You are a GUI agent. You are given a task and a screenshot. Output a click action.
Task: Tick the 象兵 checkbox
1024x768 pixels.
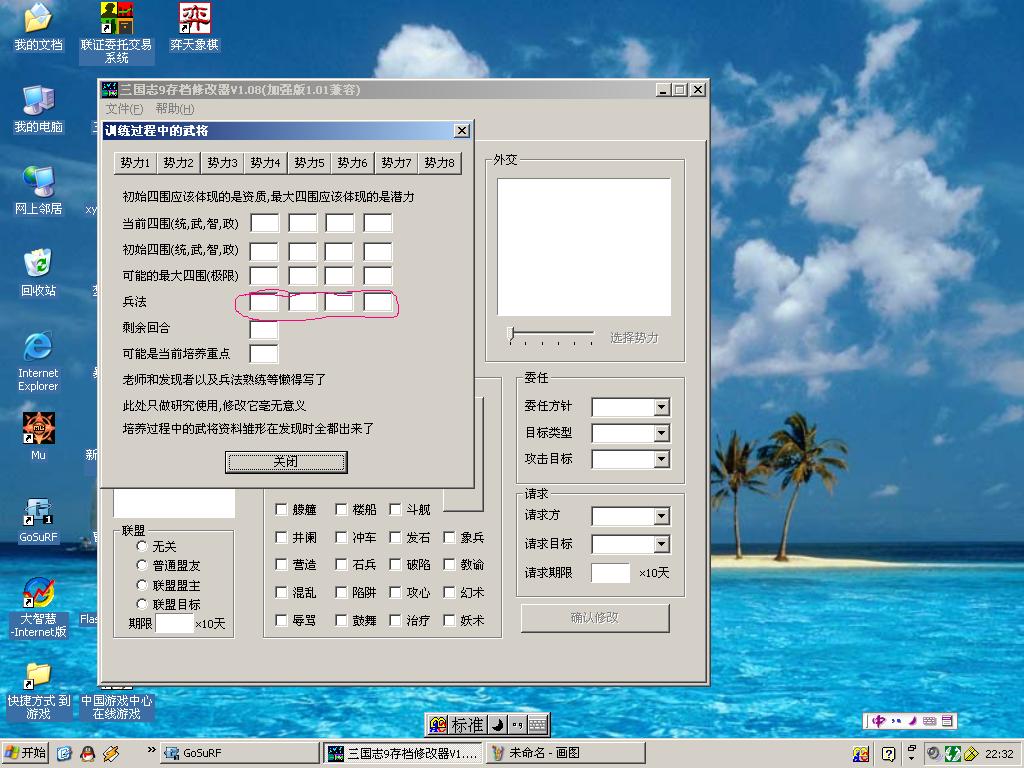450,538
